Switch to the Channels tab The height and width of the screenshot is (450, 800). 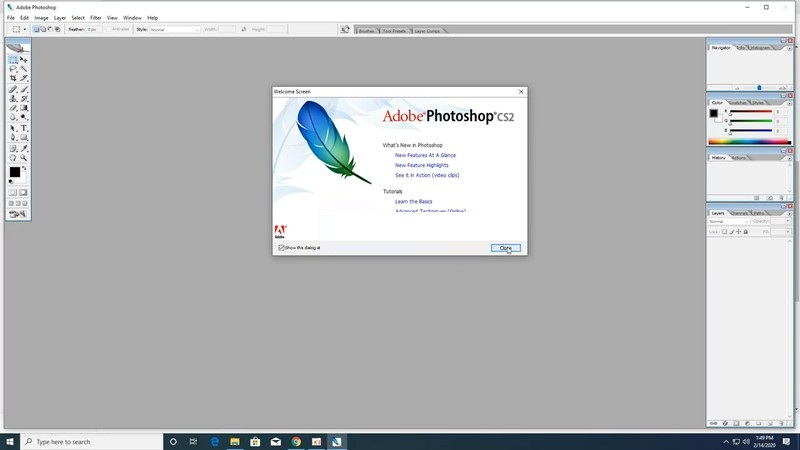click(x=739, y=213)
